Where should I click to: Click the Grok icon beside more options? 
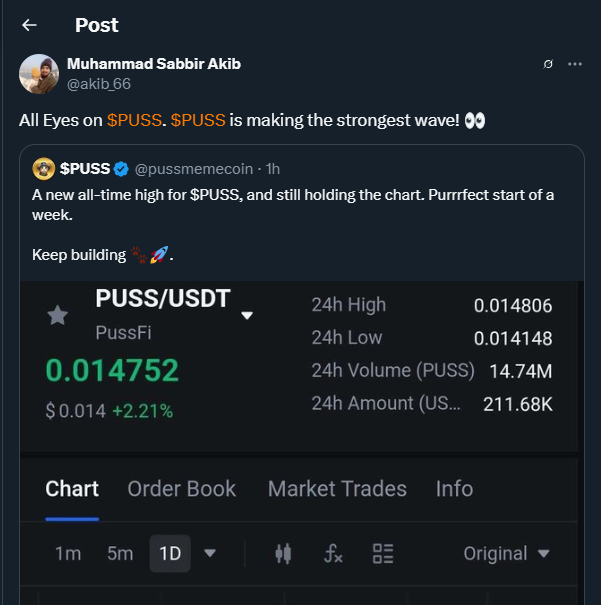coord(547,64)
